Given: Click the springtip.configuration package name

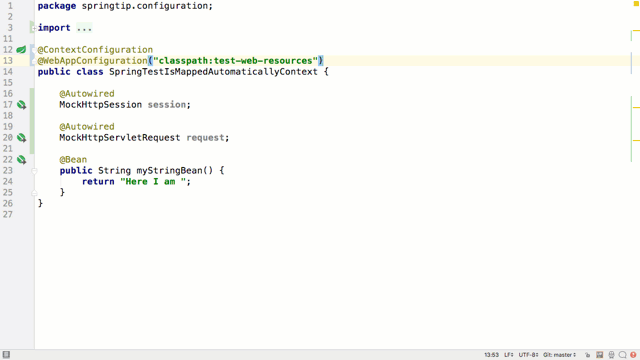Looking at the screenshot, I should click(x=144, y=6).
